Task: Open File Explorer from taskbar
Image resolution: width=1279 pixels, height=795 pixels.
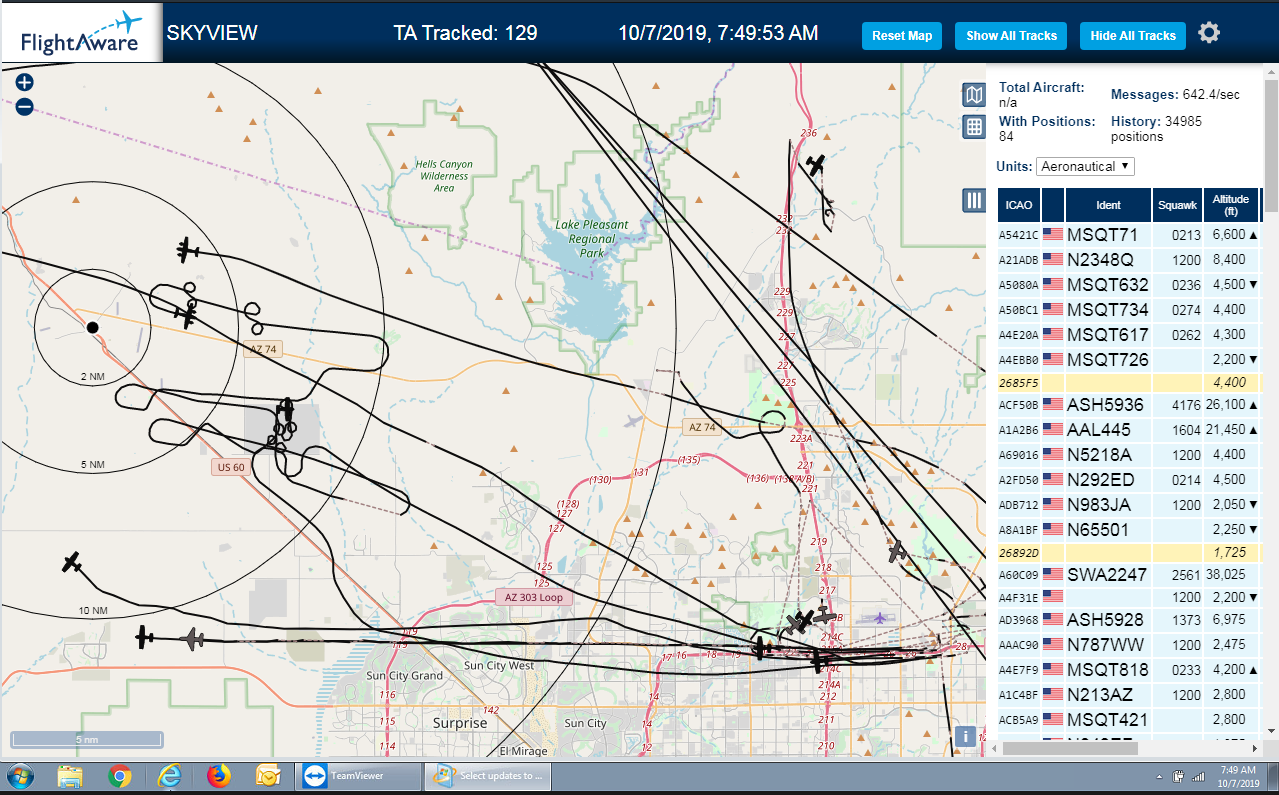Action: point(70,776)
